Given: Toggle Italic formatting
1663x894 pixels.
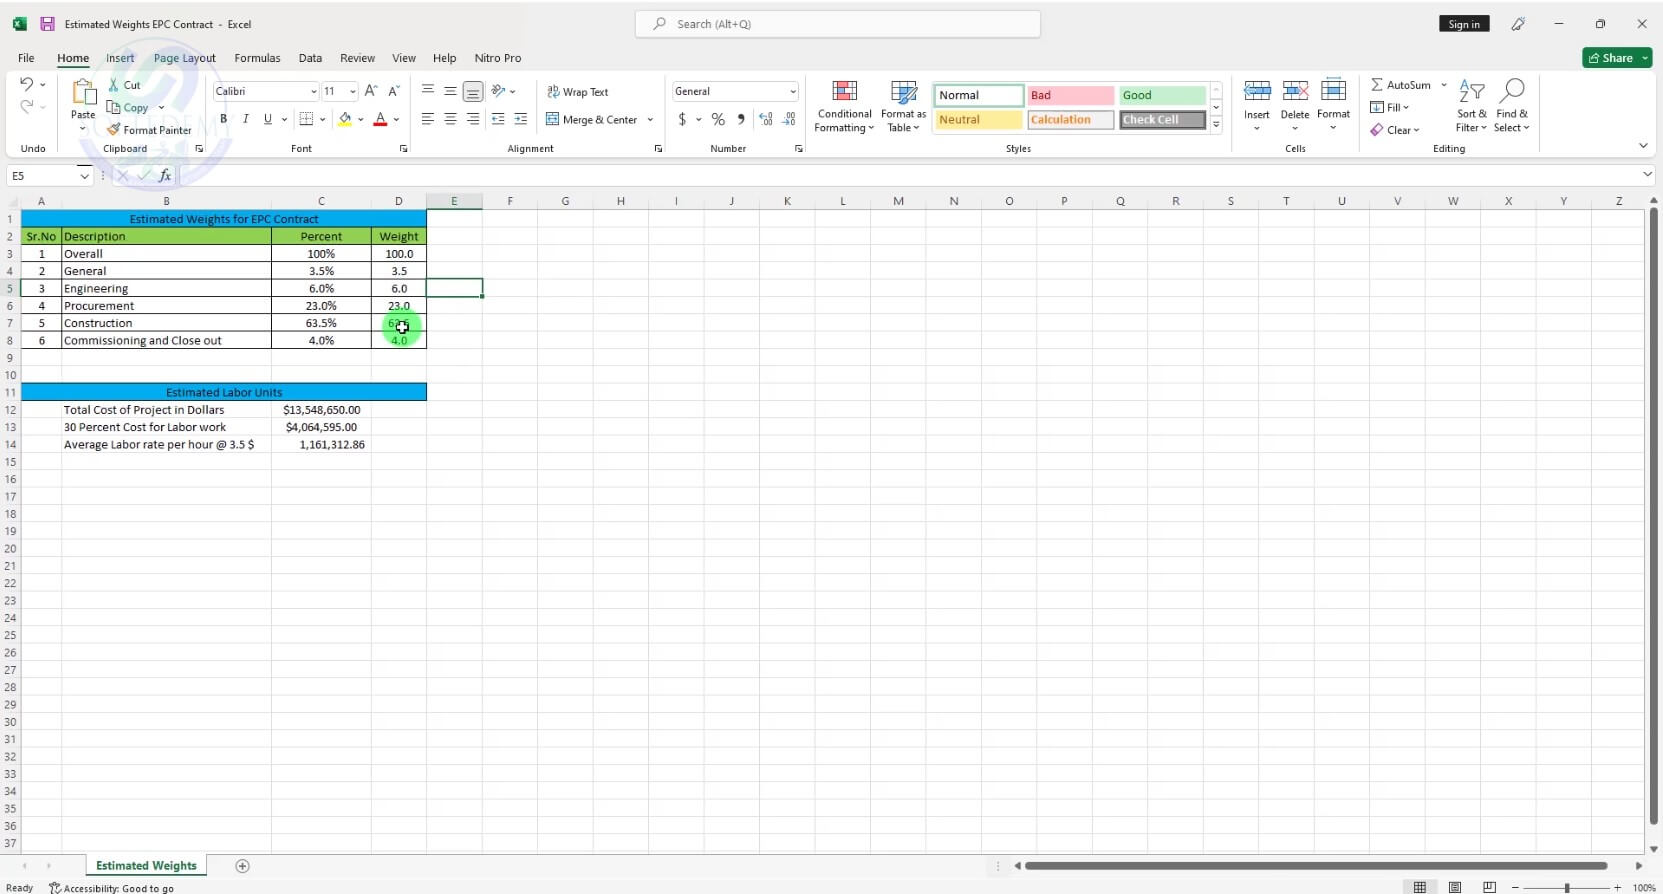Looking at the screenshot, I should [245, 119].
